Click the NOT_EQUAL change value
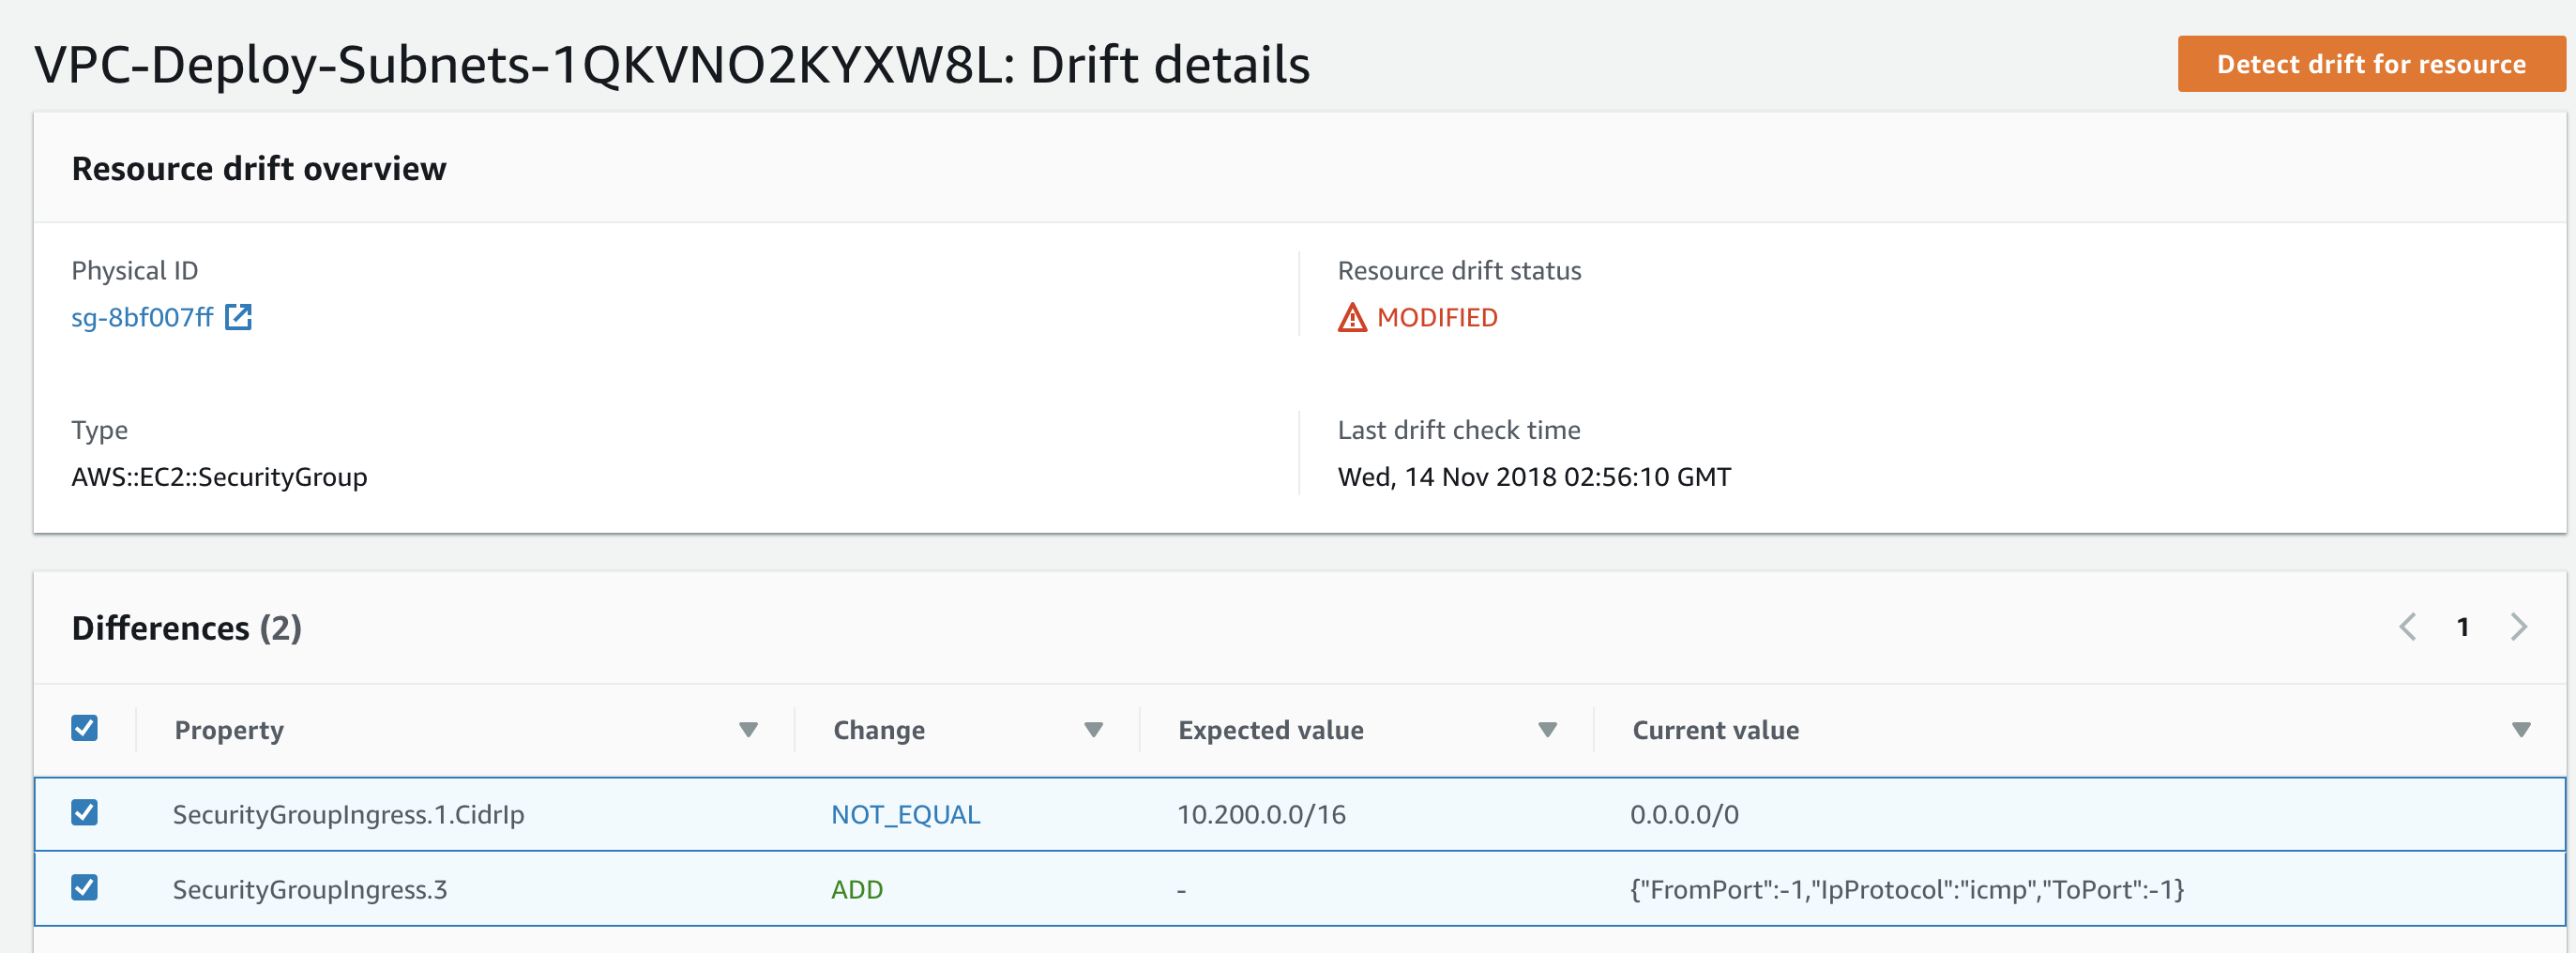Screen dimensions: 2576x953 tap(905, 815)
